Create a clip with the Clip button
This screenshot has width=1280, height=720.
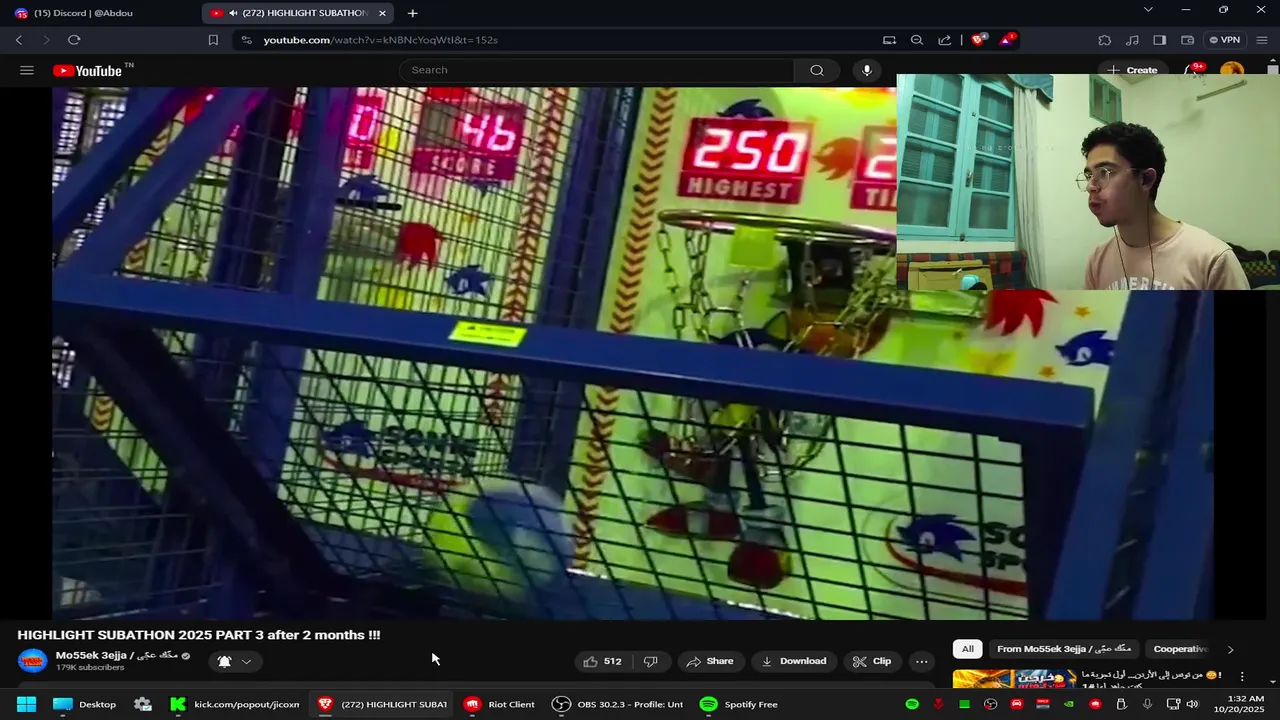tap(872, 661)
